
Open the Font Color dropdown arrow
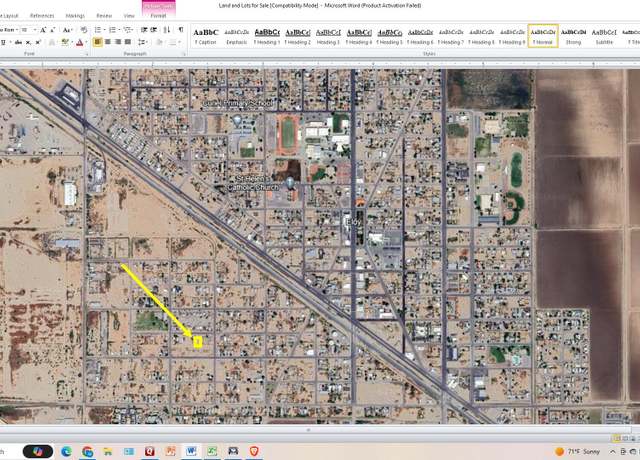pos(86,42)
